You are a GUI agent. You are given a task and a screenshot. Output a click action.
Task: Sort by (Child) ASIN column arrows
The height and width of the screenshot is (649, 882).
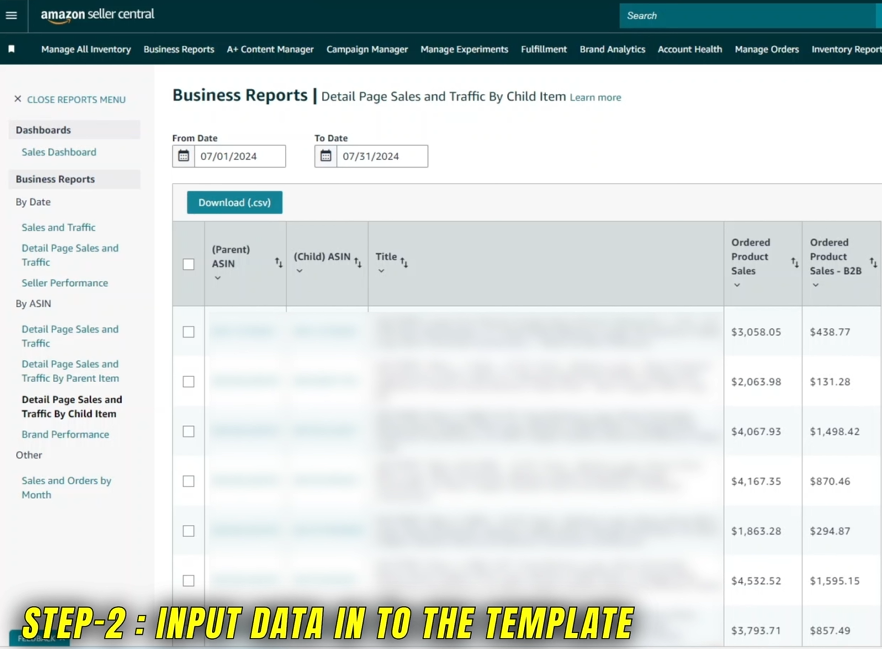coord(358,263)
